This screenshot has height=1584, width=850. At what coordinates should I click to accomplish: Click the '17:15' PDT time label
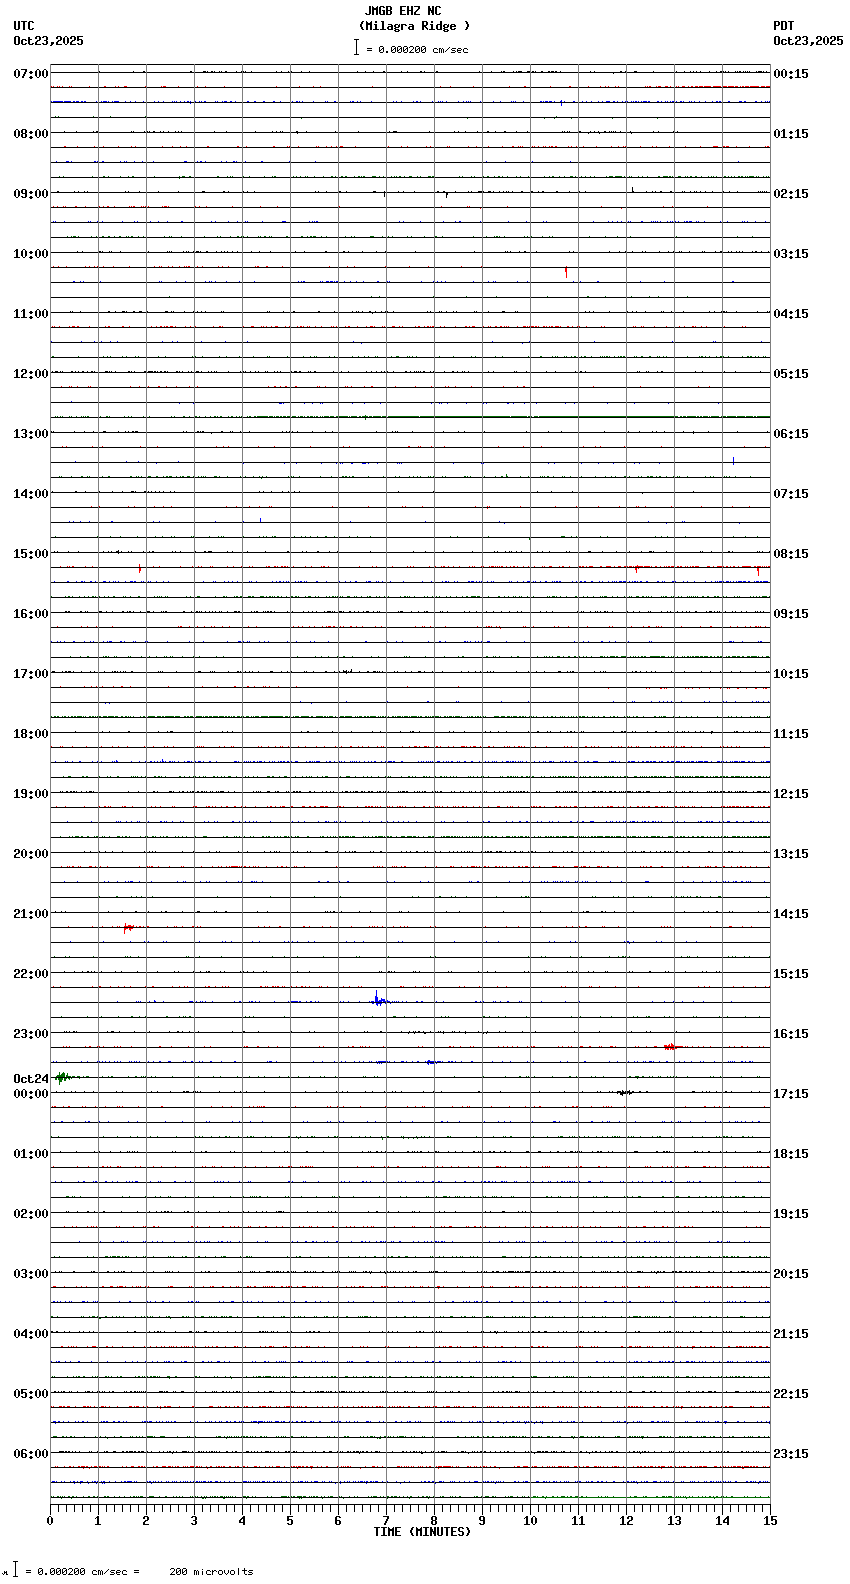click(791, 1094)
